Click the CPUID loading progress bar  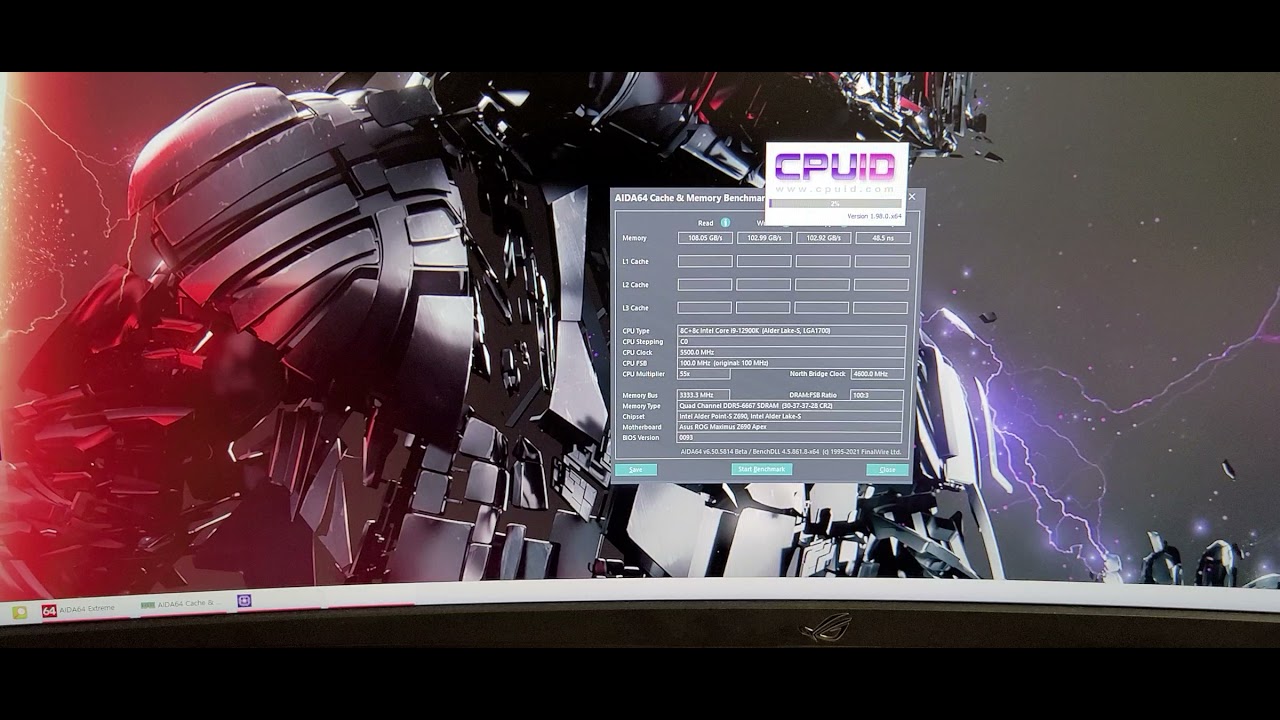[835, 204]
